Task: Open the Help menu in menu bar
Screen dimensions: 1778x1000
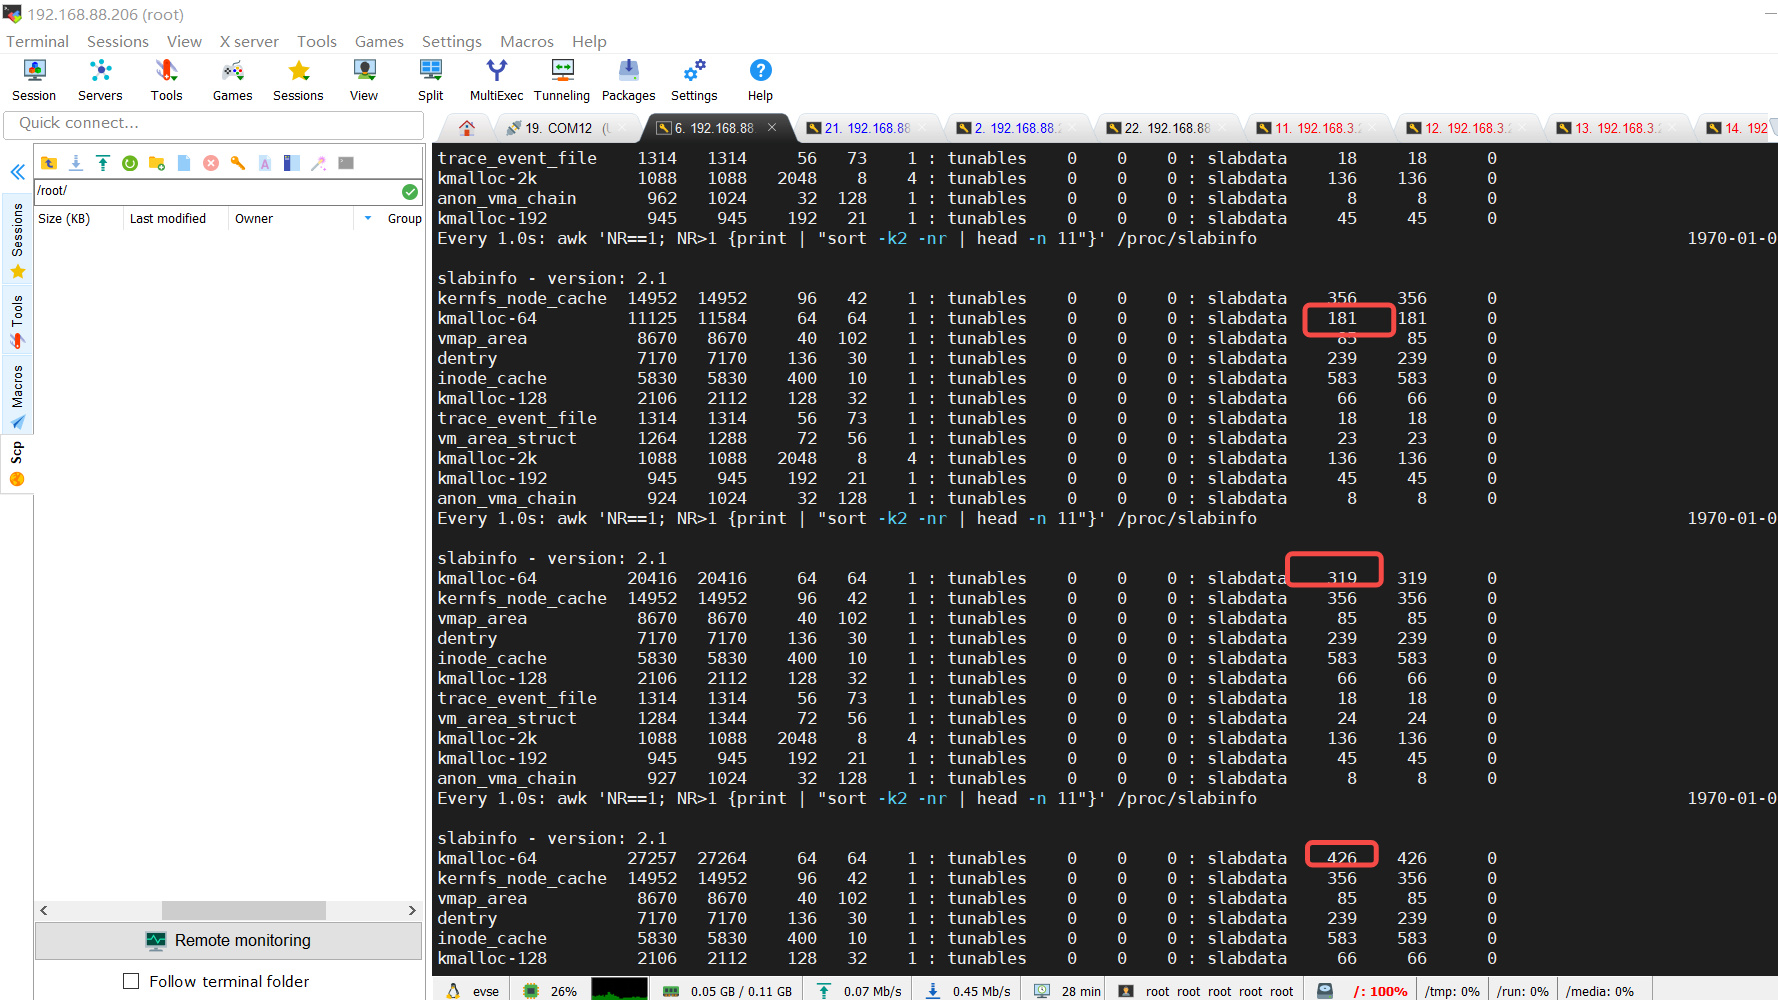Action: click(589, 41)
